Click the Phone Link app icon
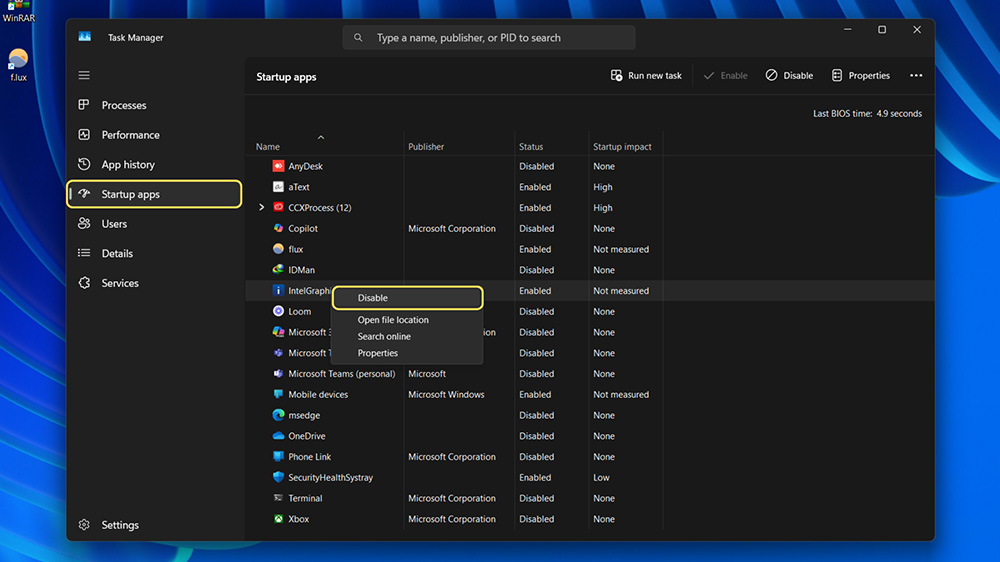This screenshot has width=1000, height=562. click(278, 456)
